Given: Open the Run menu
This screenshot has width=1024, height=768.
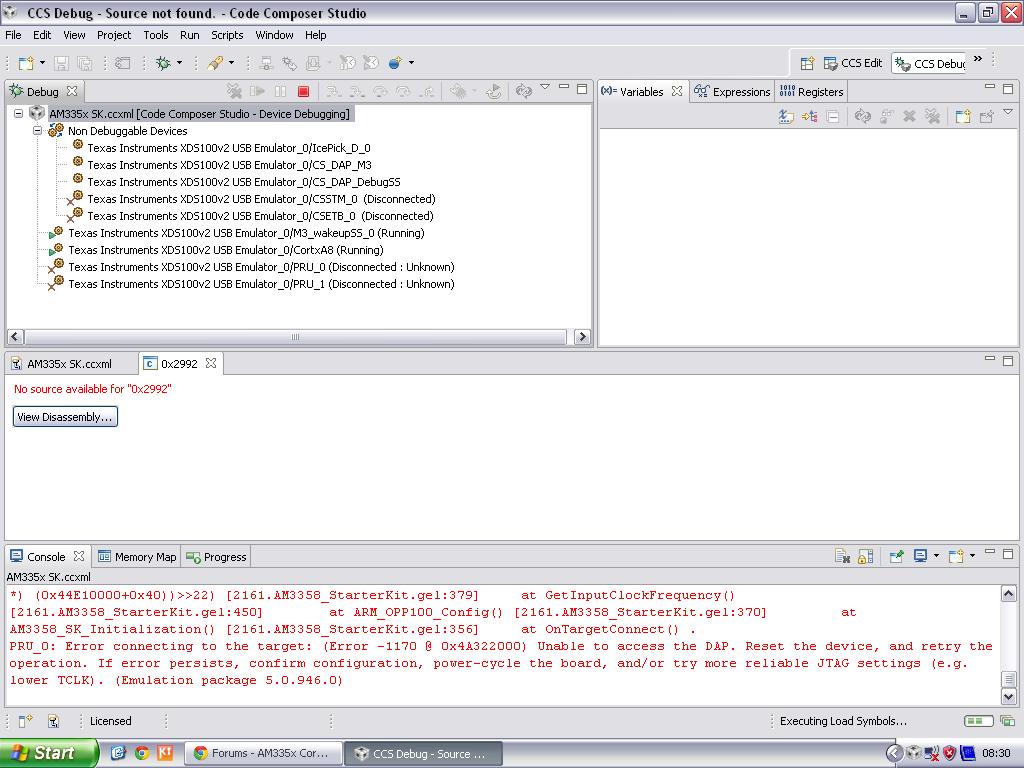Looking at the screenshot, I should pos(189,35).
